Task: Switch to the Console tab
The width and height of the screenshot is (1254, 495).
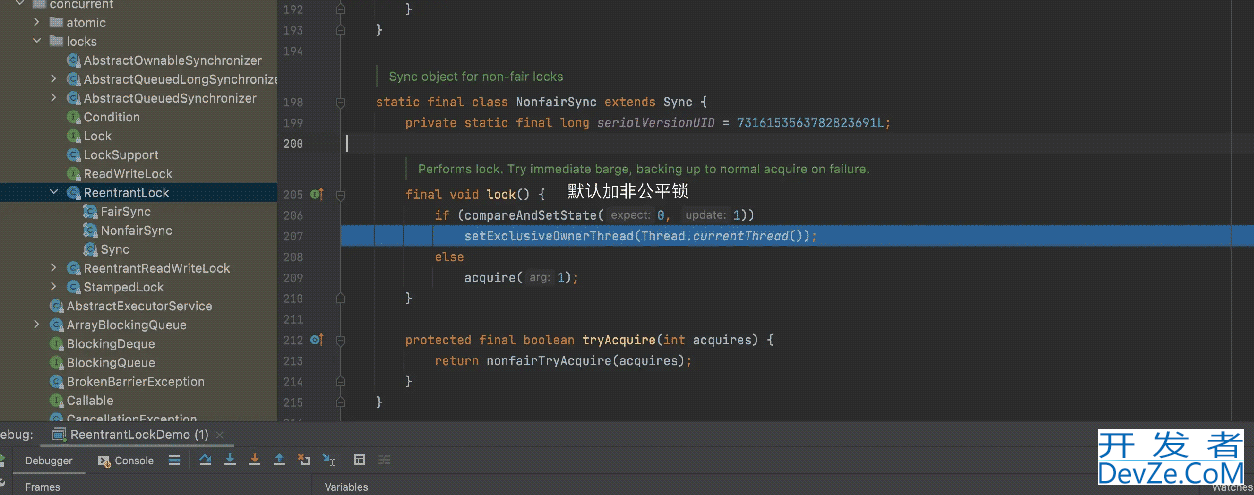Action: (126, 460)
